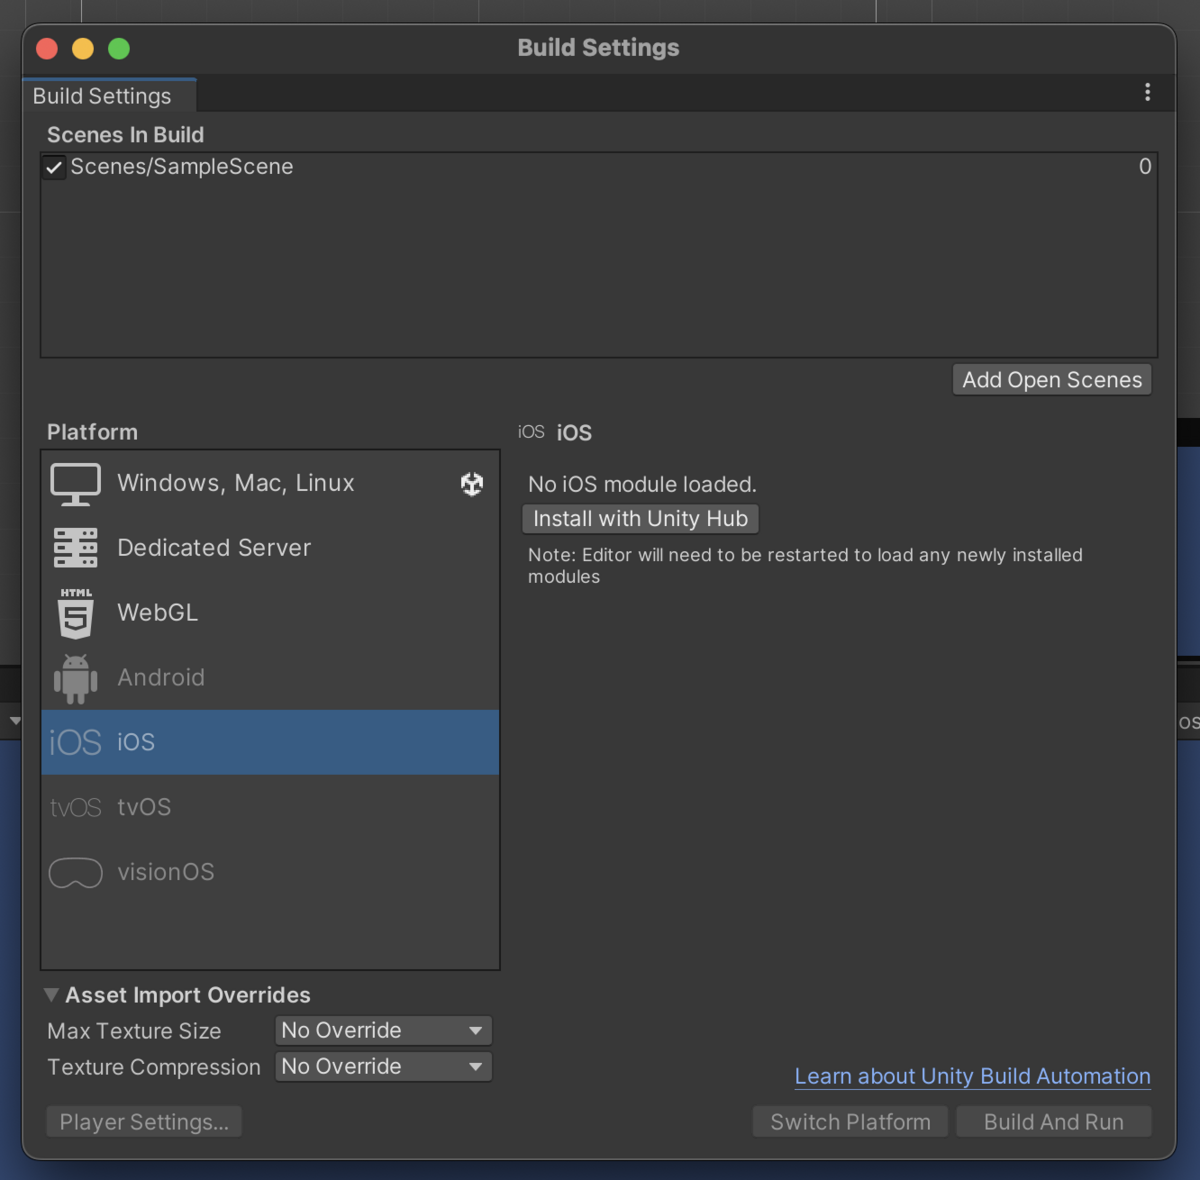Click small iOS icon in right panel header

pyautogui.click(x=531, y=432)
